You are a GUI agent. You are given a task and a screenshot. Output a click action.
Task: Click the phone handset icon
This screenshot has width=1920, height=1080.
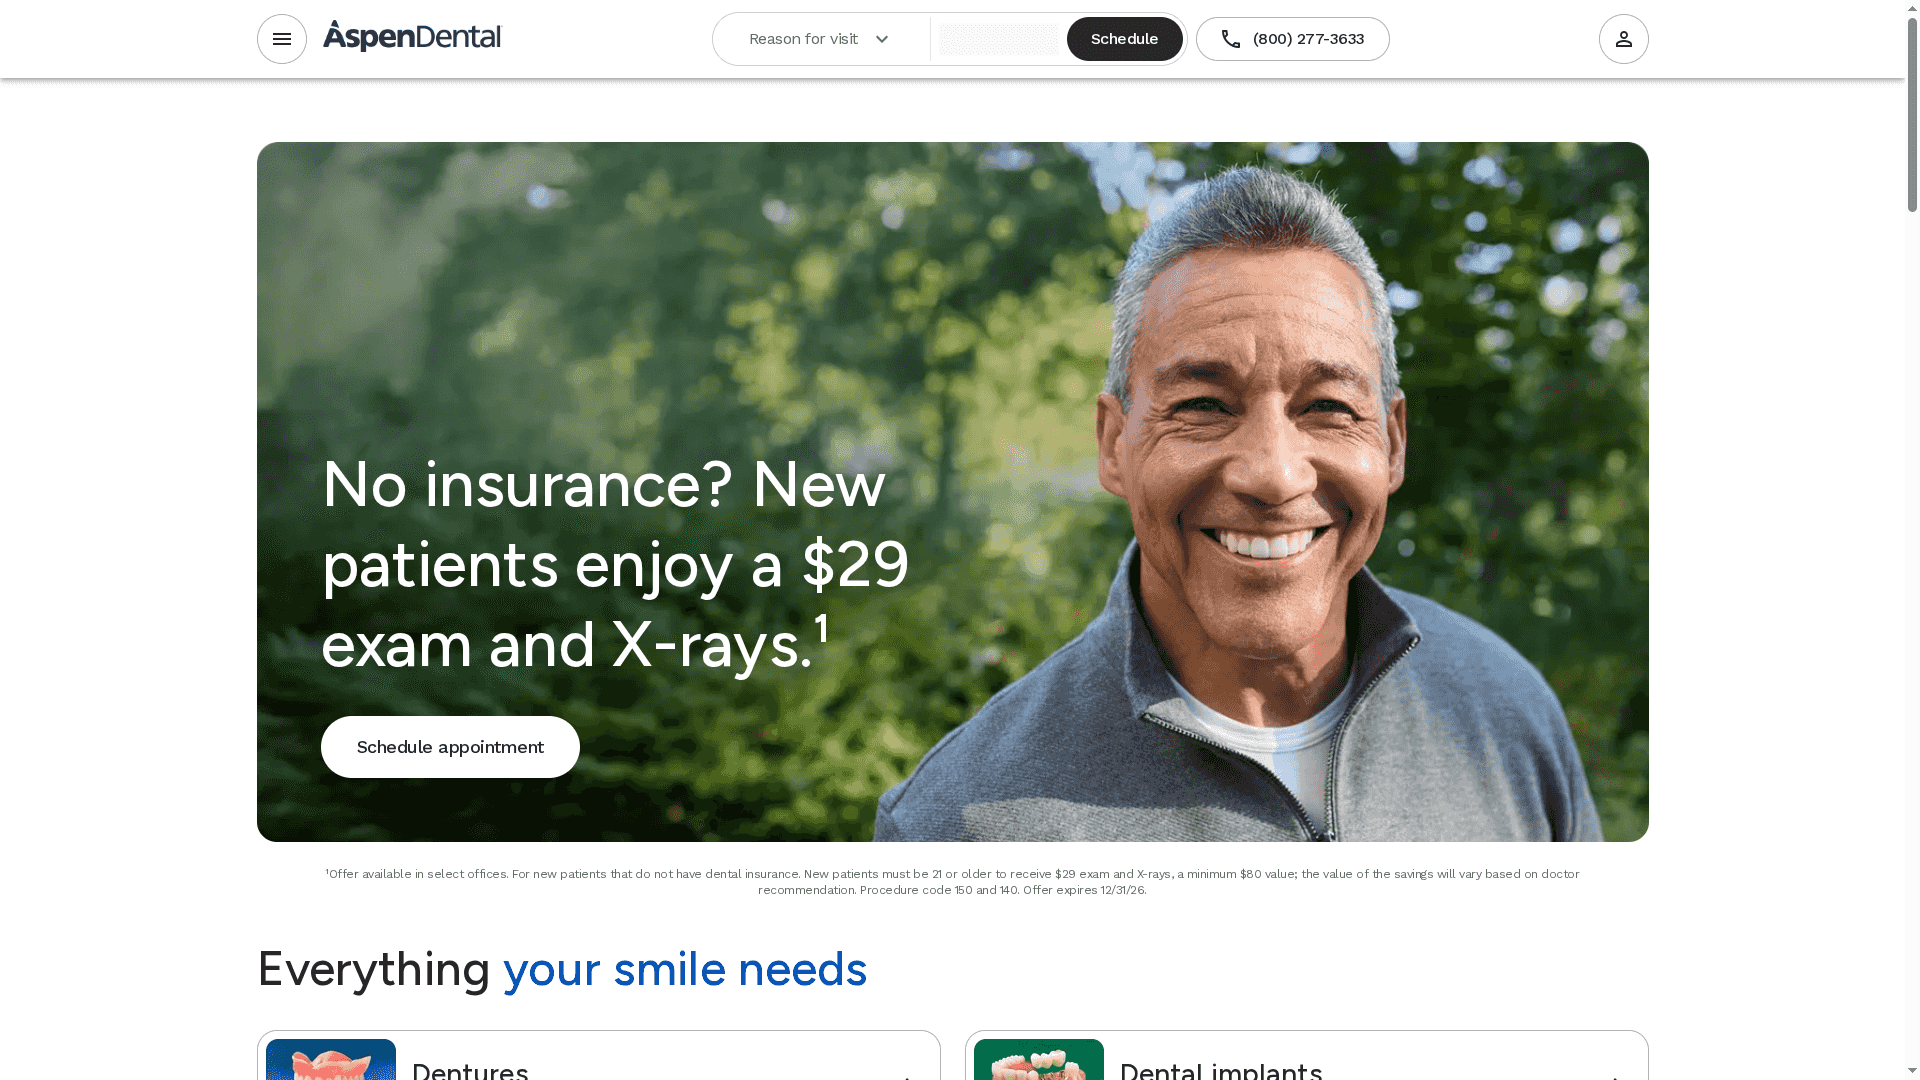tap(1231, 39)
